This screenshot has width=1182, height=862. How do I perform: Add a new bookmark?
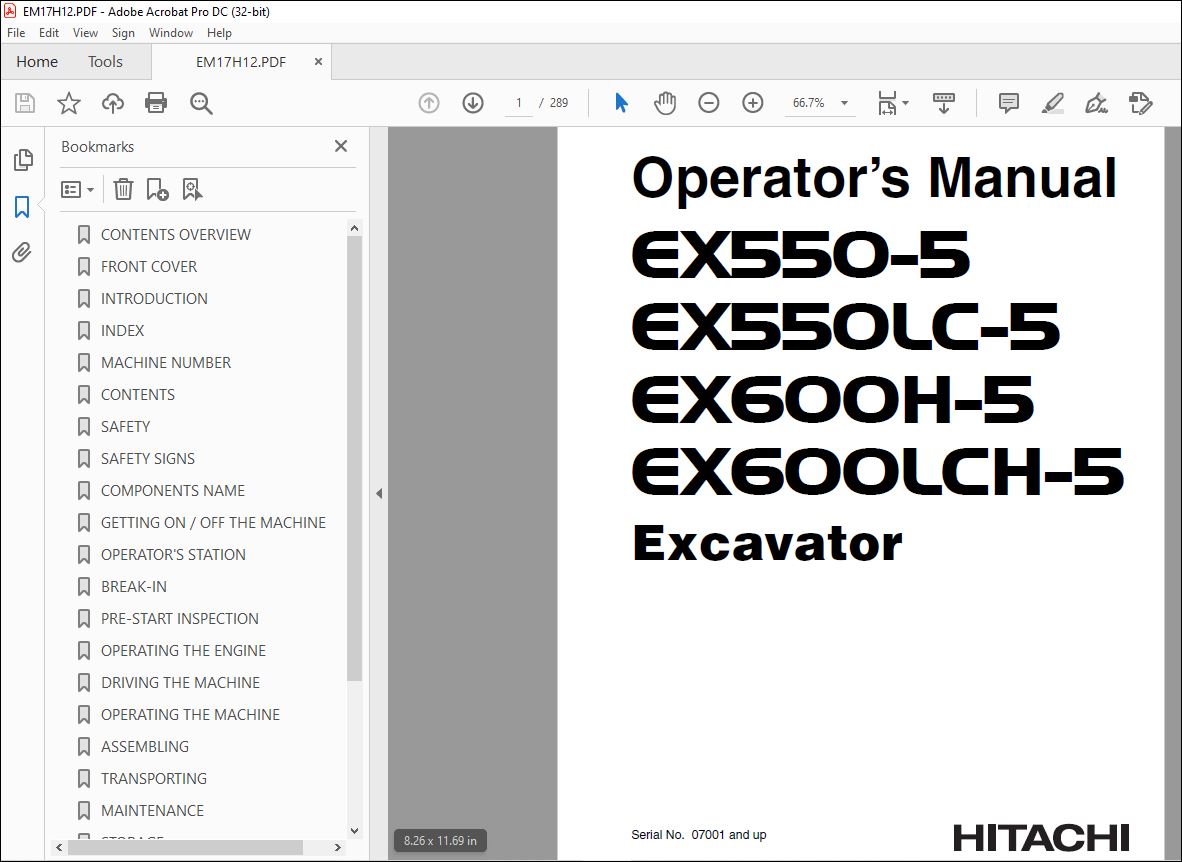(x=157, y=189)
